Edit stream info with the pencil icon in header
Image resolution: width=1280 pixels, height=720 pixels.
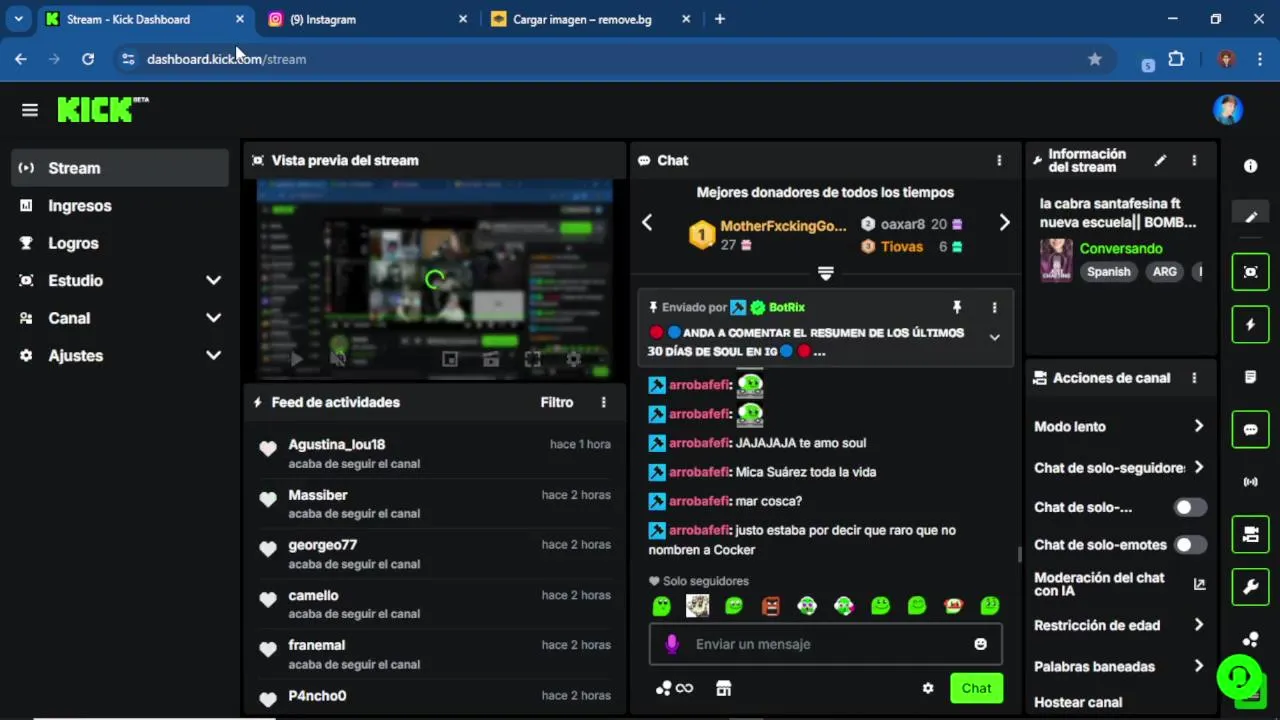pos(1160,160)
